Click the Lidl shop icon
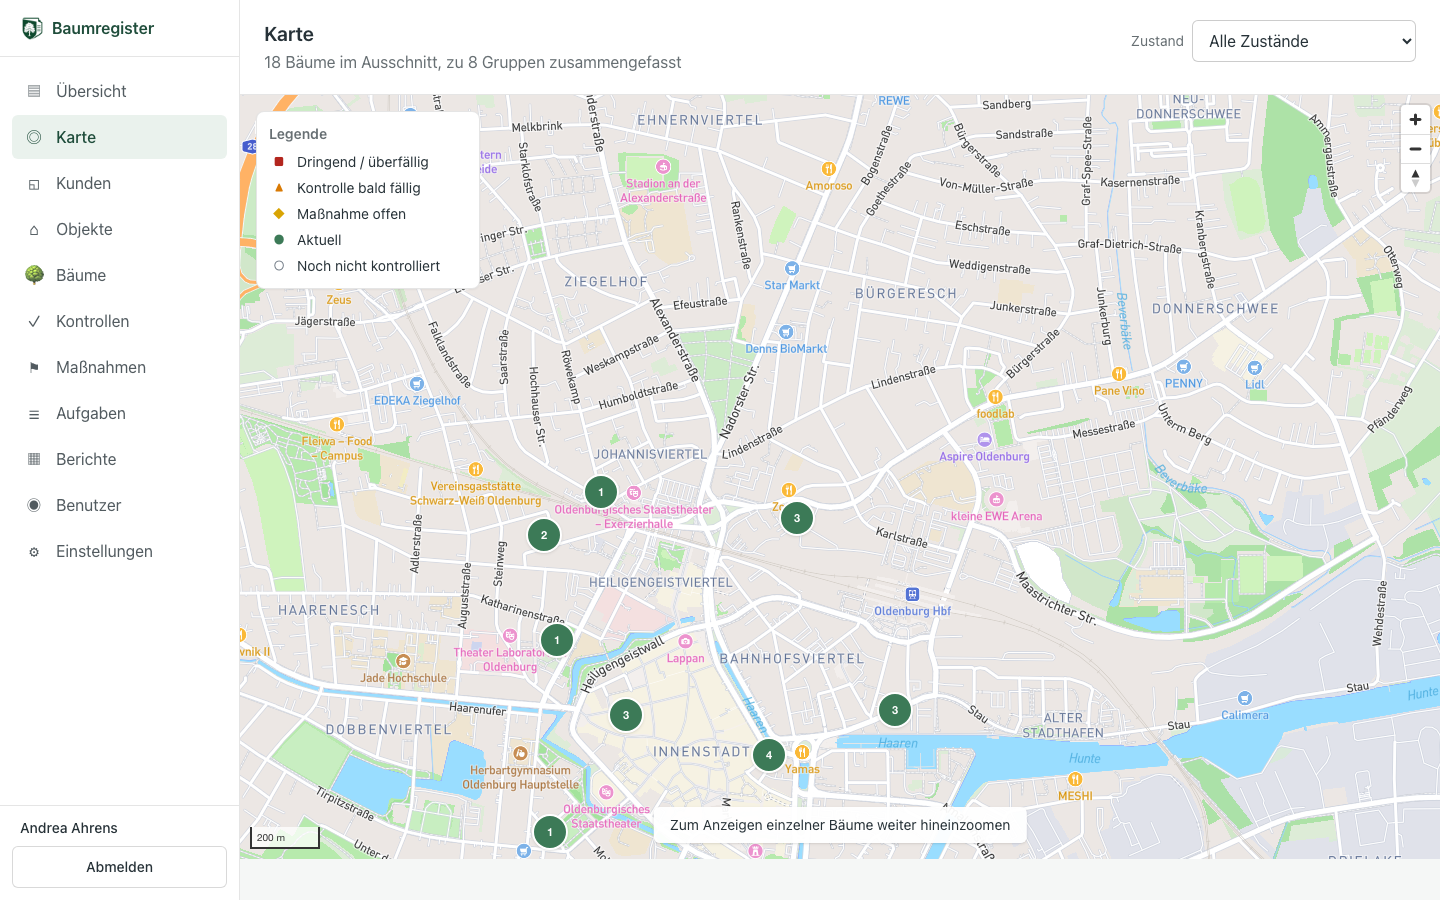The width and height of the screenshot is (1440, 900). point(1255,368)
